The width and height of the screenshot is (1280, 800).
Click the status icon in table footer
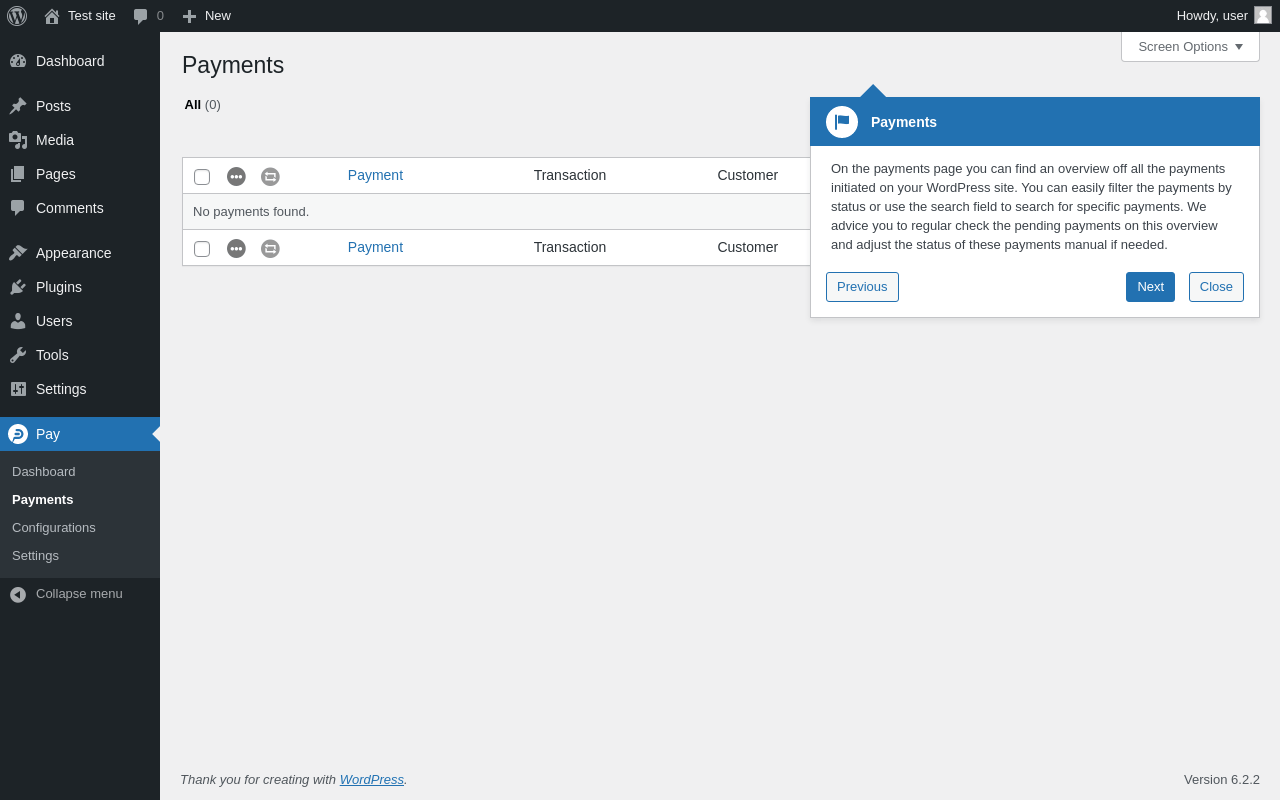(x=236, y=248)
